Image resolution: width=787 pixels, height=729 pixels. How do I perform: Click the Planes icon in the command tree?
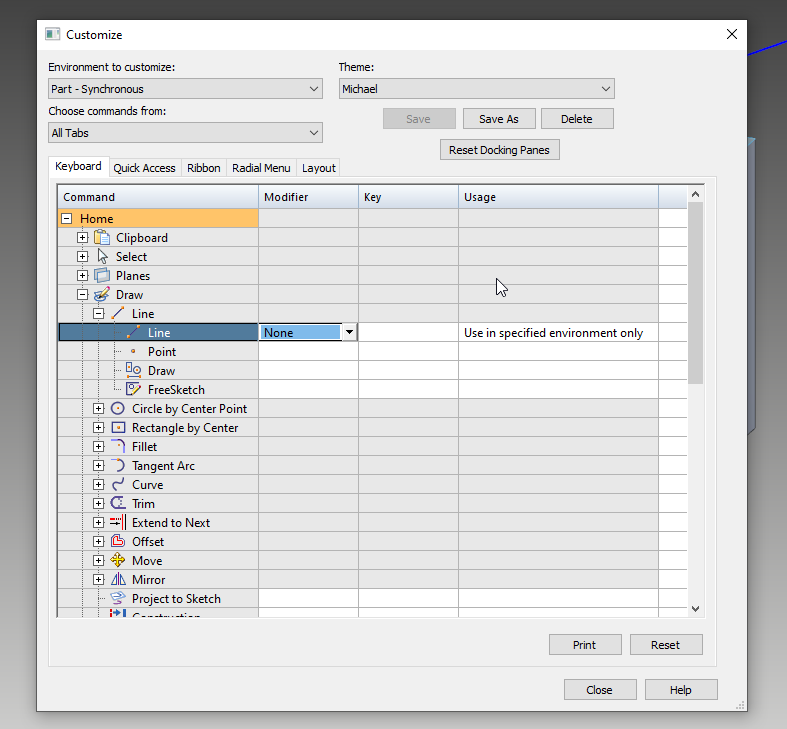click(102, 275)
